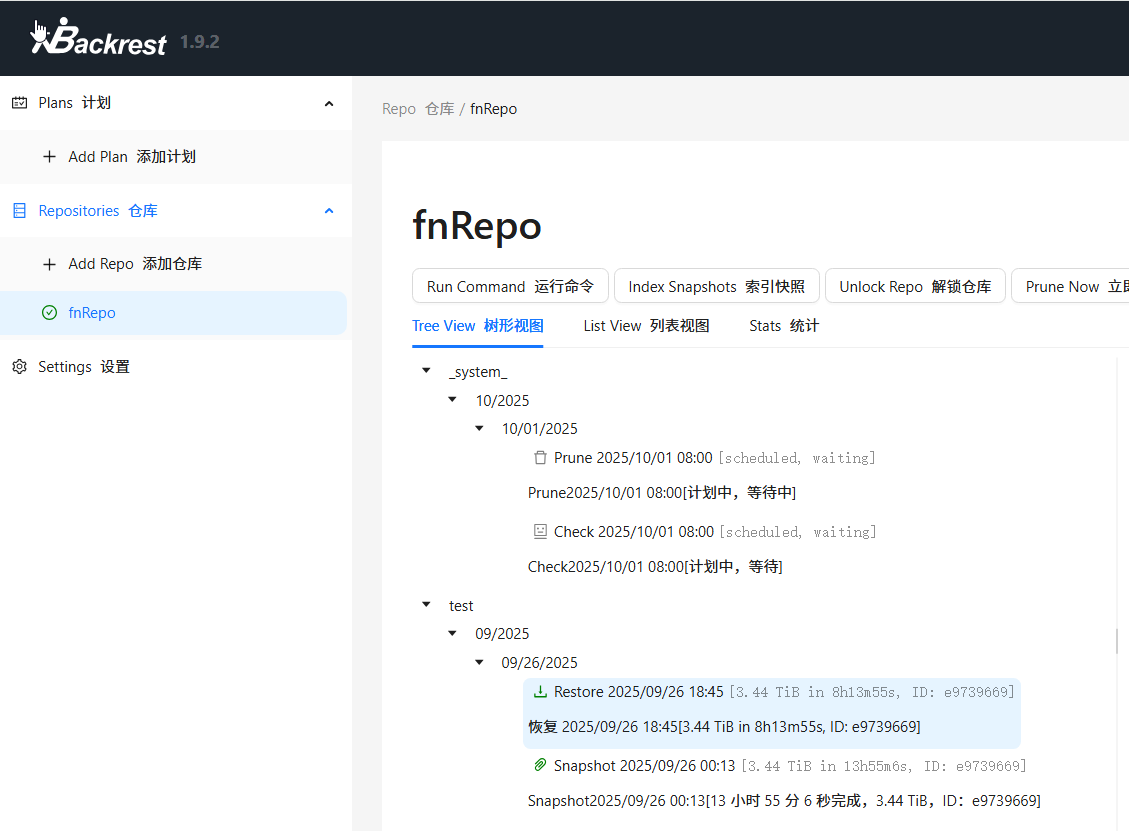Image resolution: width=1129 pixels, height=831 pixels.
Task: Collapse the _system_ tree node
Action: [x=426, y=372]
